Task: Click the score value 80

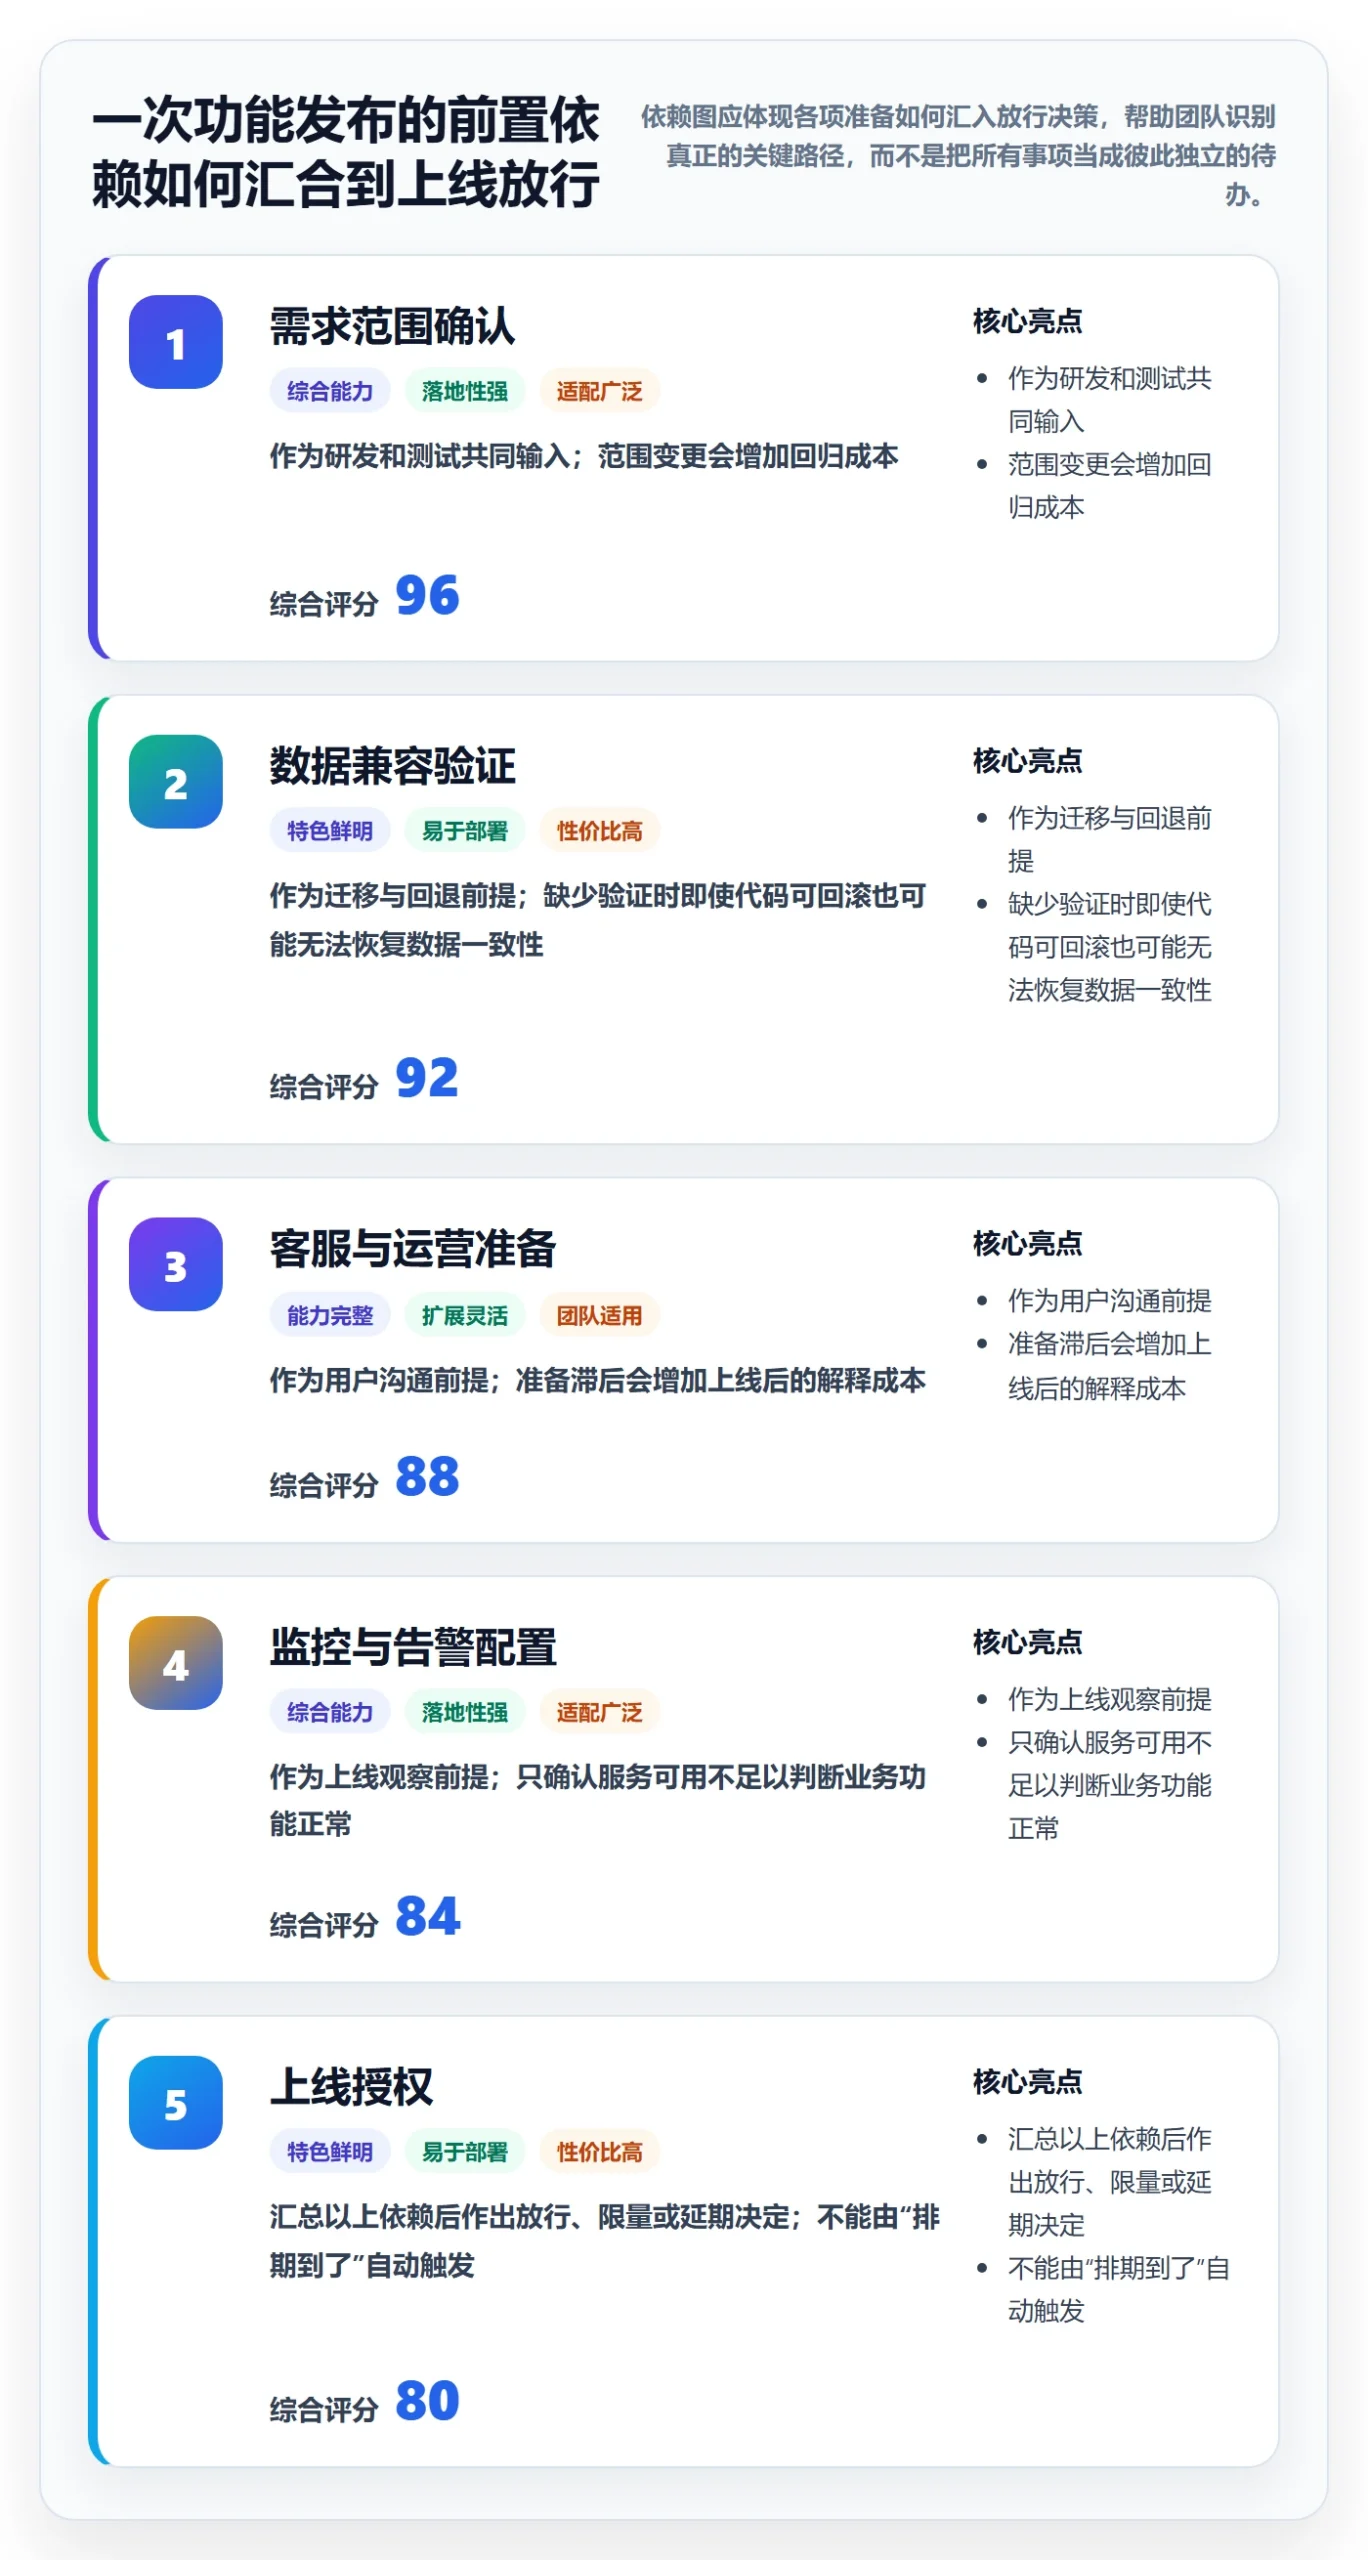Action: pos(427,2401)
